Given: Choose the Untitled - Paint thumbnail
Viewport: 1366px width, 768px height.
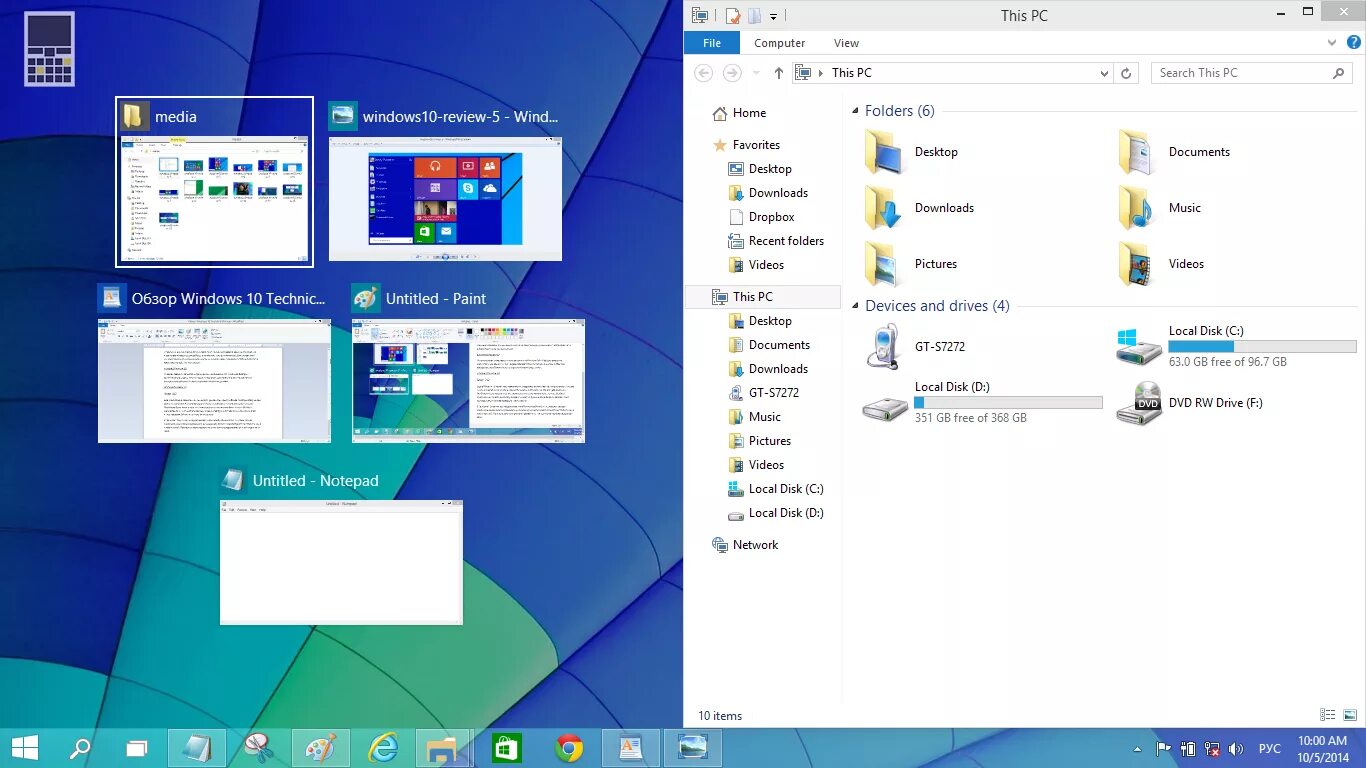Looking at the screenshot, I should 468,380.
